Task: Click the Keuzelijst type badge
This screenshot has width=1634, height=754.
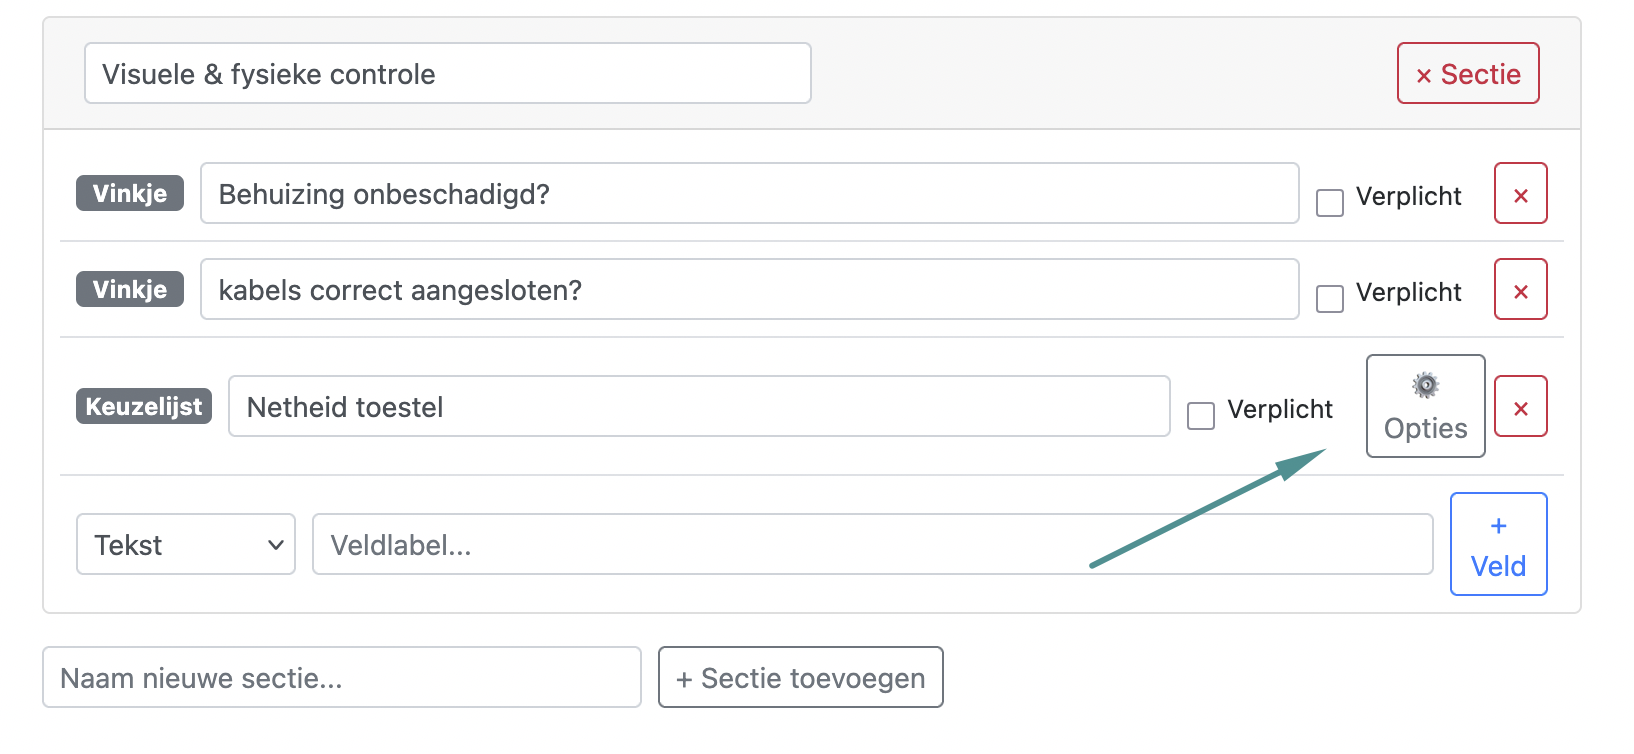Action: coord(144,406)
